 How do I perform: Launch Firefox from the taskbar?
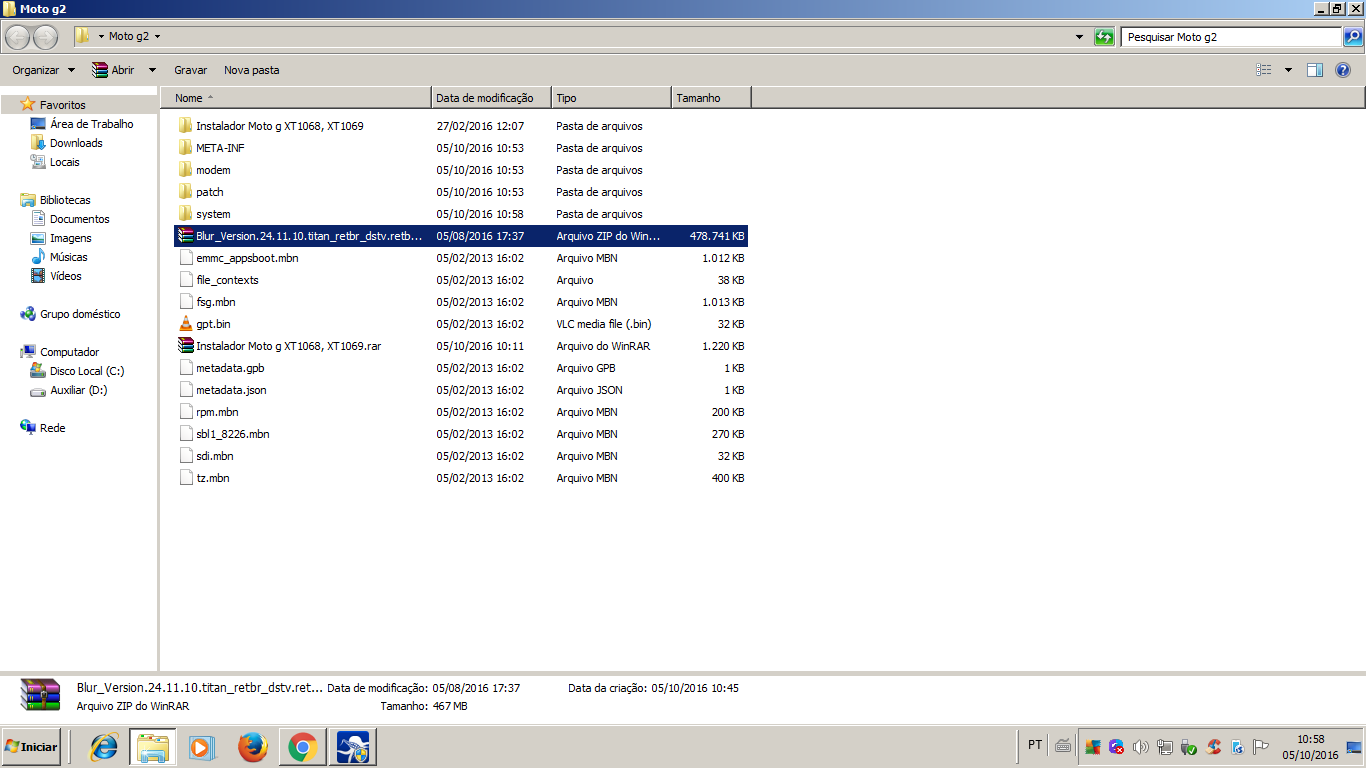coord(253,747)
